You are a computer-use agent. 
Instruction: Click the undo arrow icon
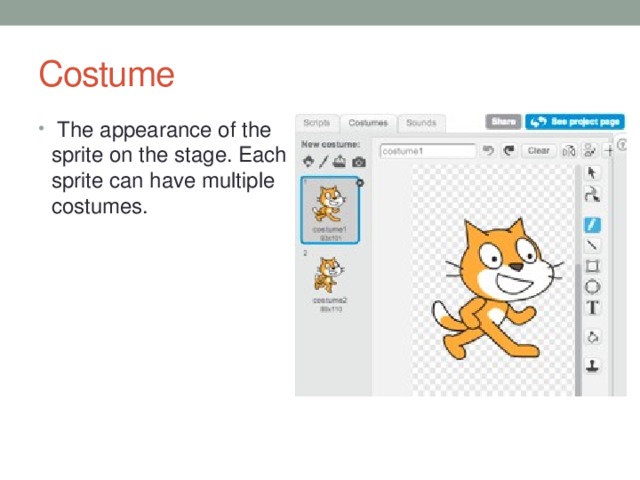coord(488,151)
